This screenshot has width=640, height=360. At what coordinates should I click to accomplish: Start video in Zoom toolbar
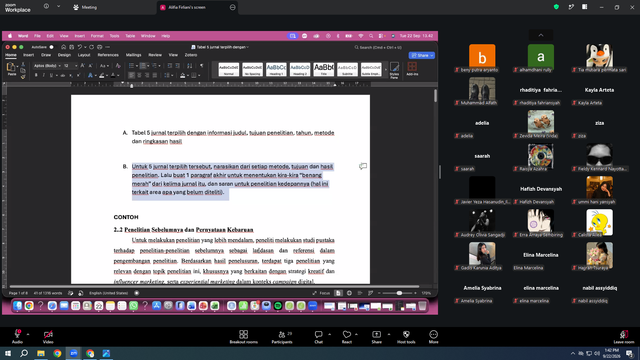click(48, 337)
